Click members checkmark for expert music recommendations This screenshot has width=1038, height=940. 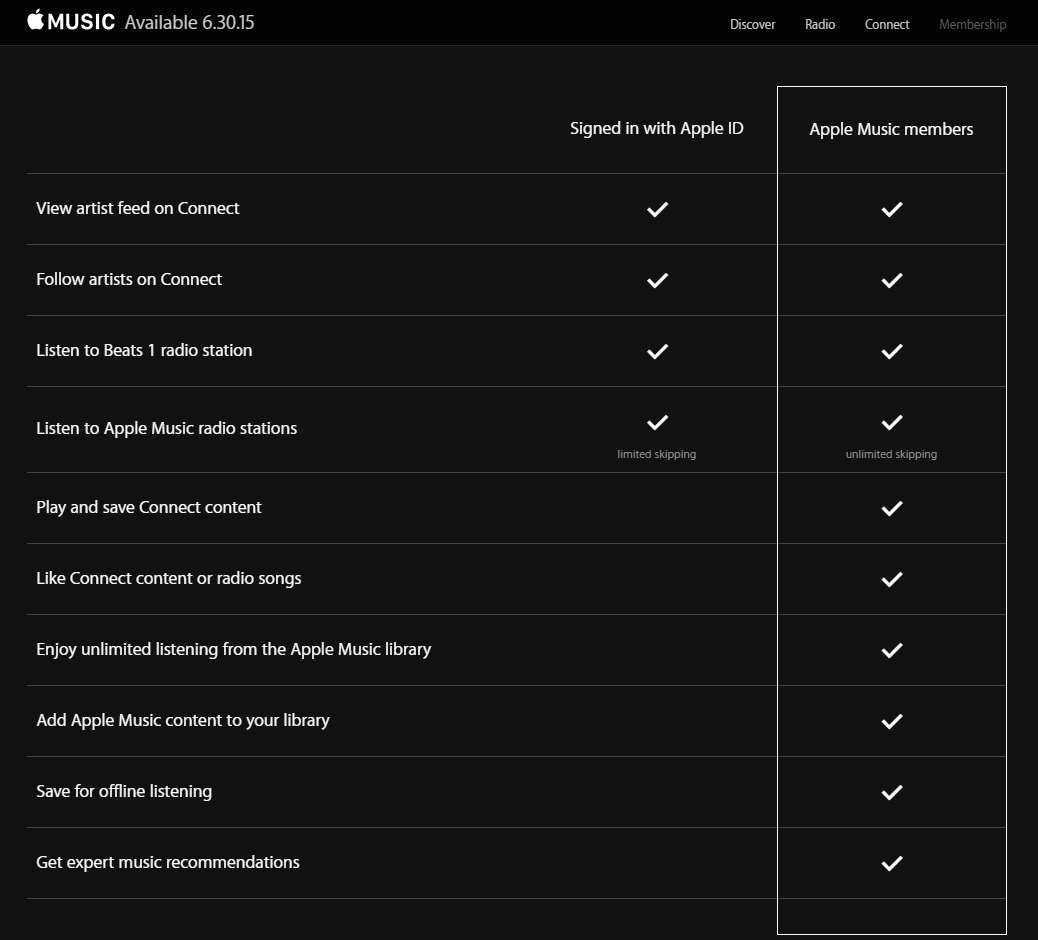[892, 863]
